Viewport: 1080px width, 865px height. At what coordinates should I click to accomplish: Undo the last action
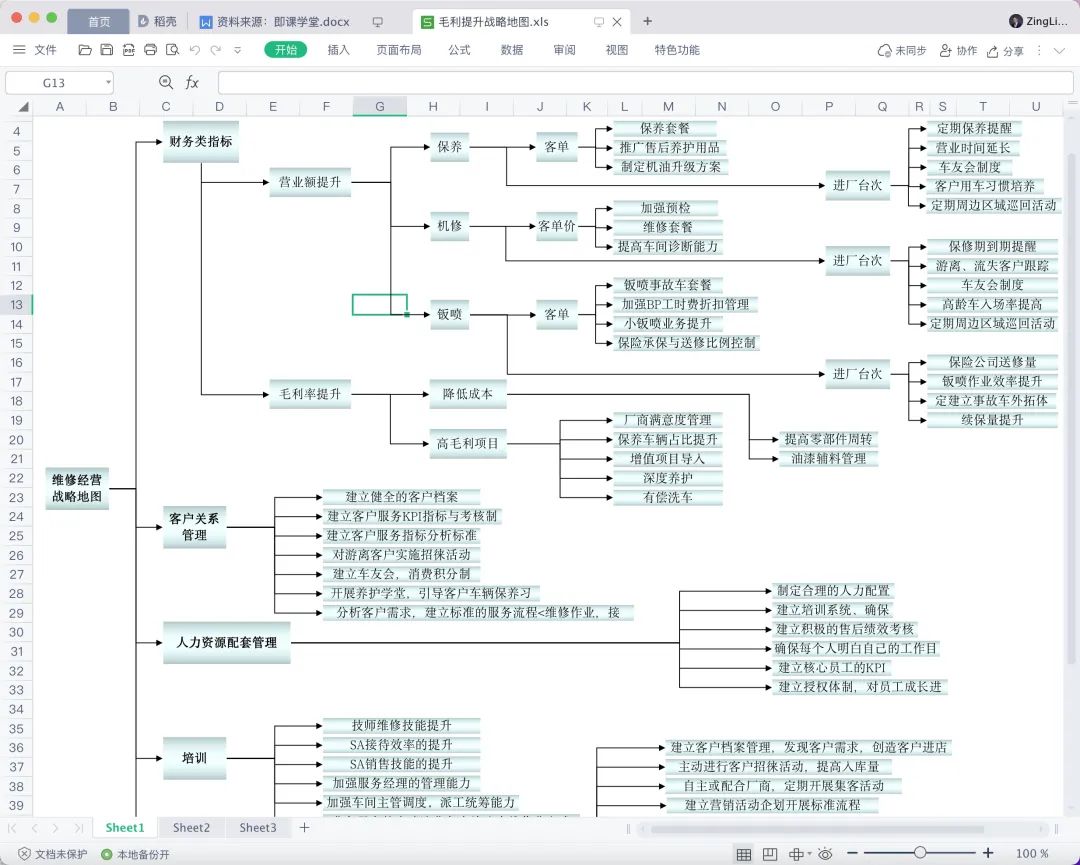point(195,49)
